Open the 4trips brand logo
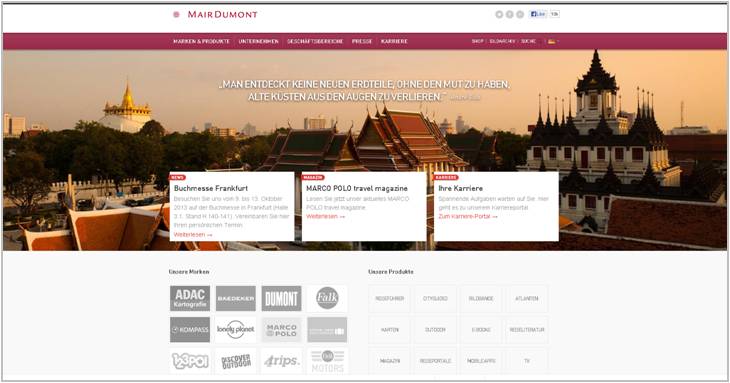The image size is (730, 383). (281, 361)
